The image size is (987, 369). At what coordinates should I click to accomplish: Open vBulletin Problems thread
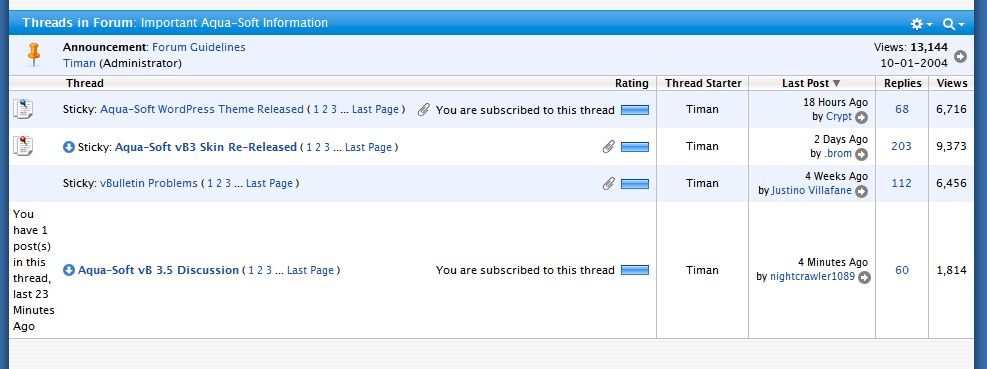149,183
